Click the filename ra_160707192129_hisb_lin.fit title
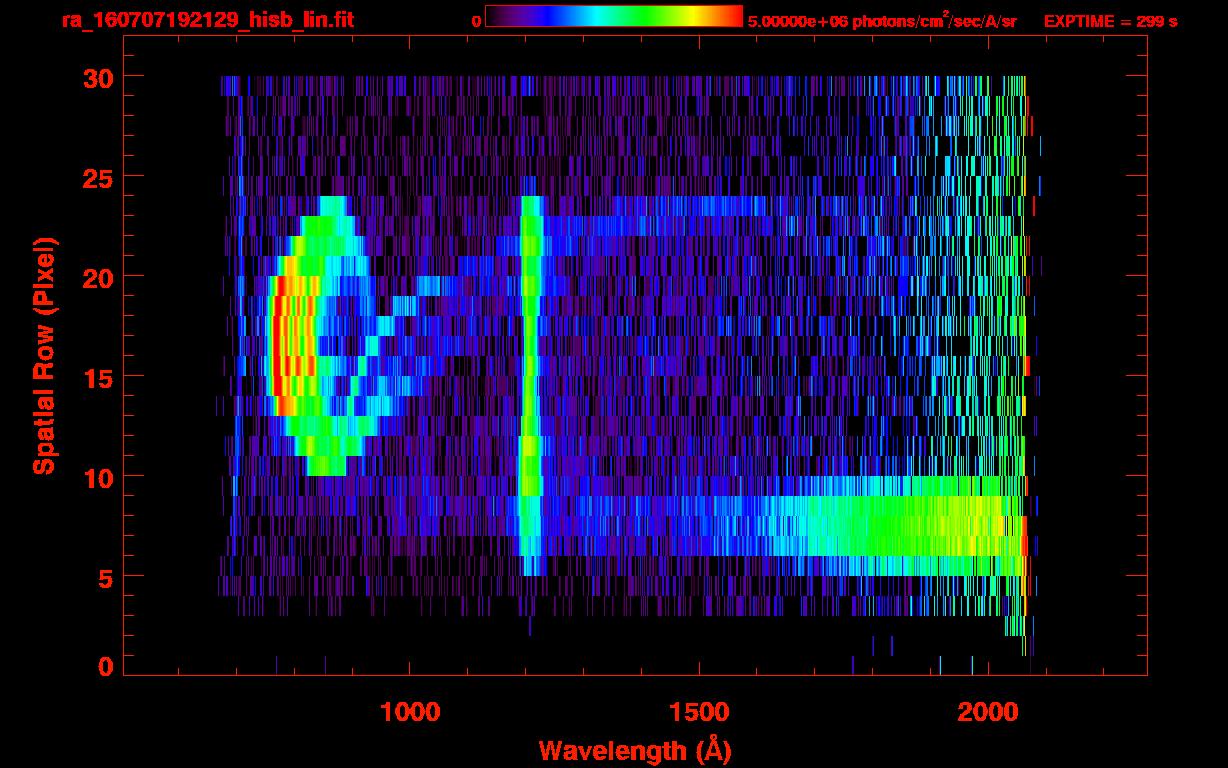 click(206, 20)
